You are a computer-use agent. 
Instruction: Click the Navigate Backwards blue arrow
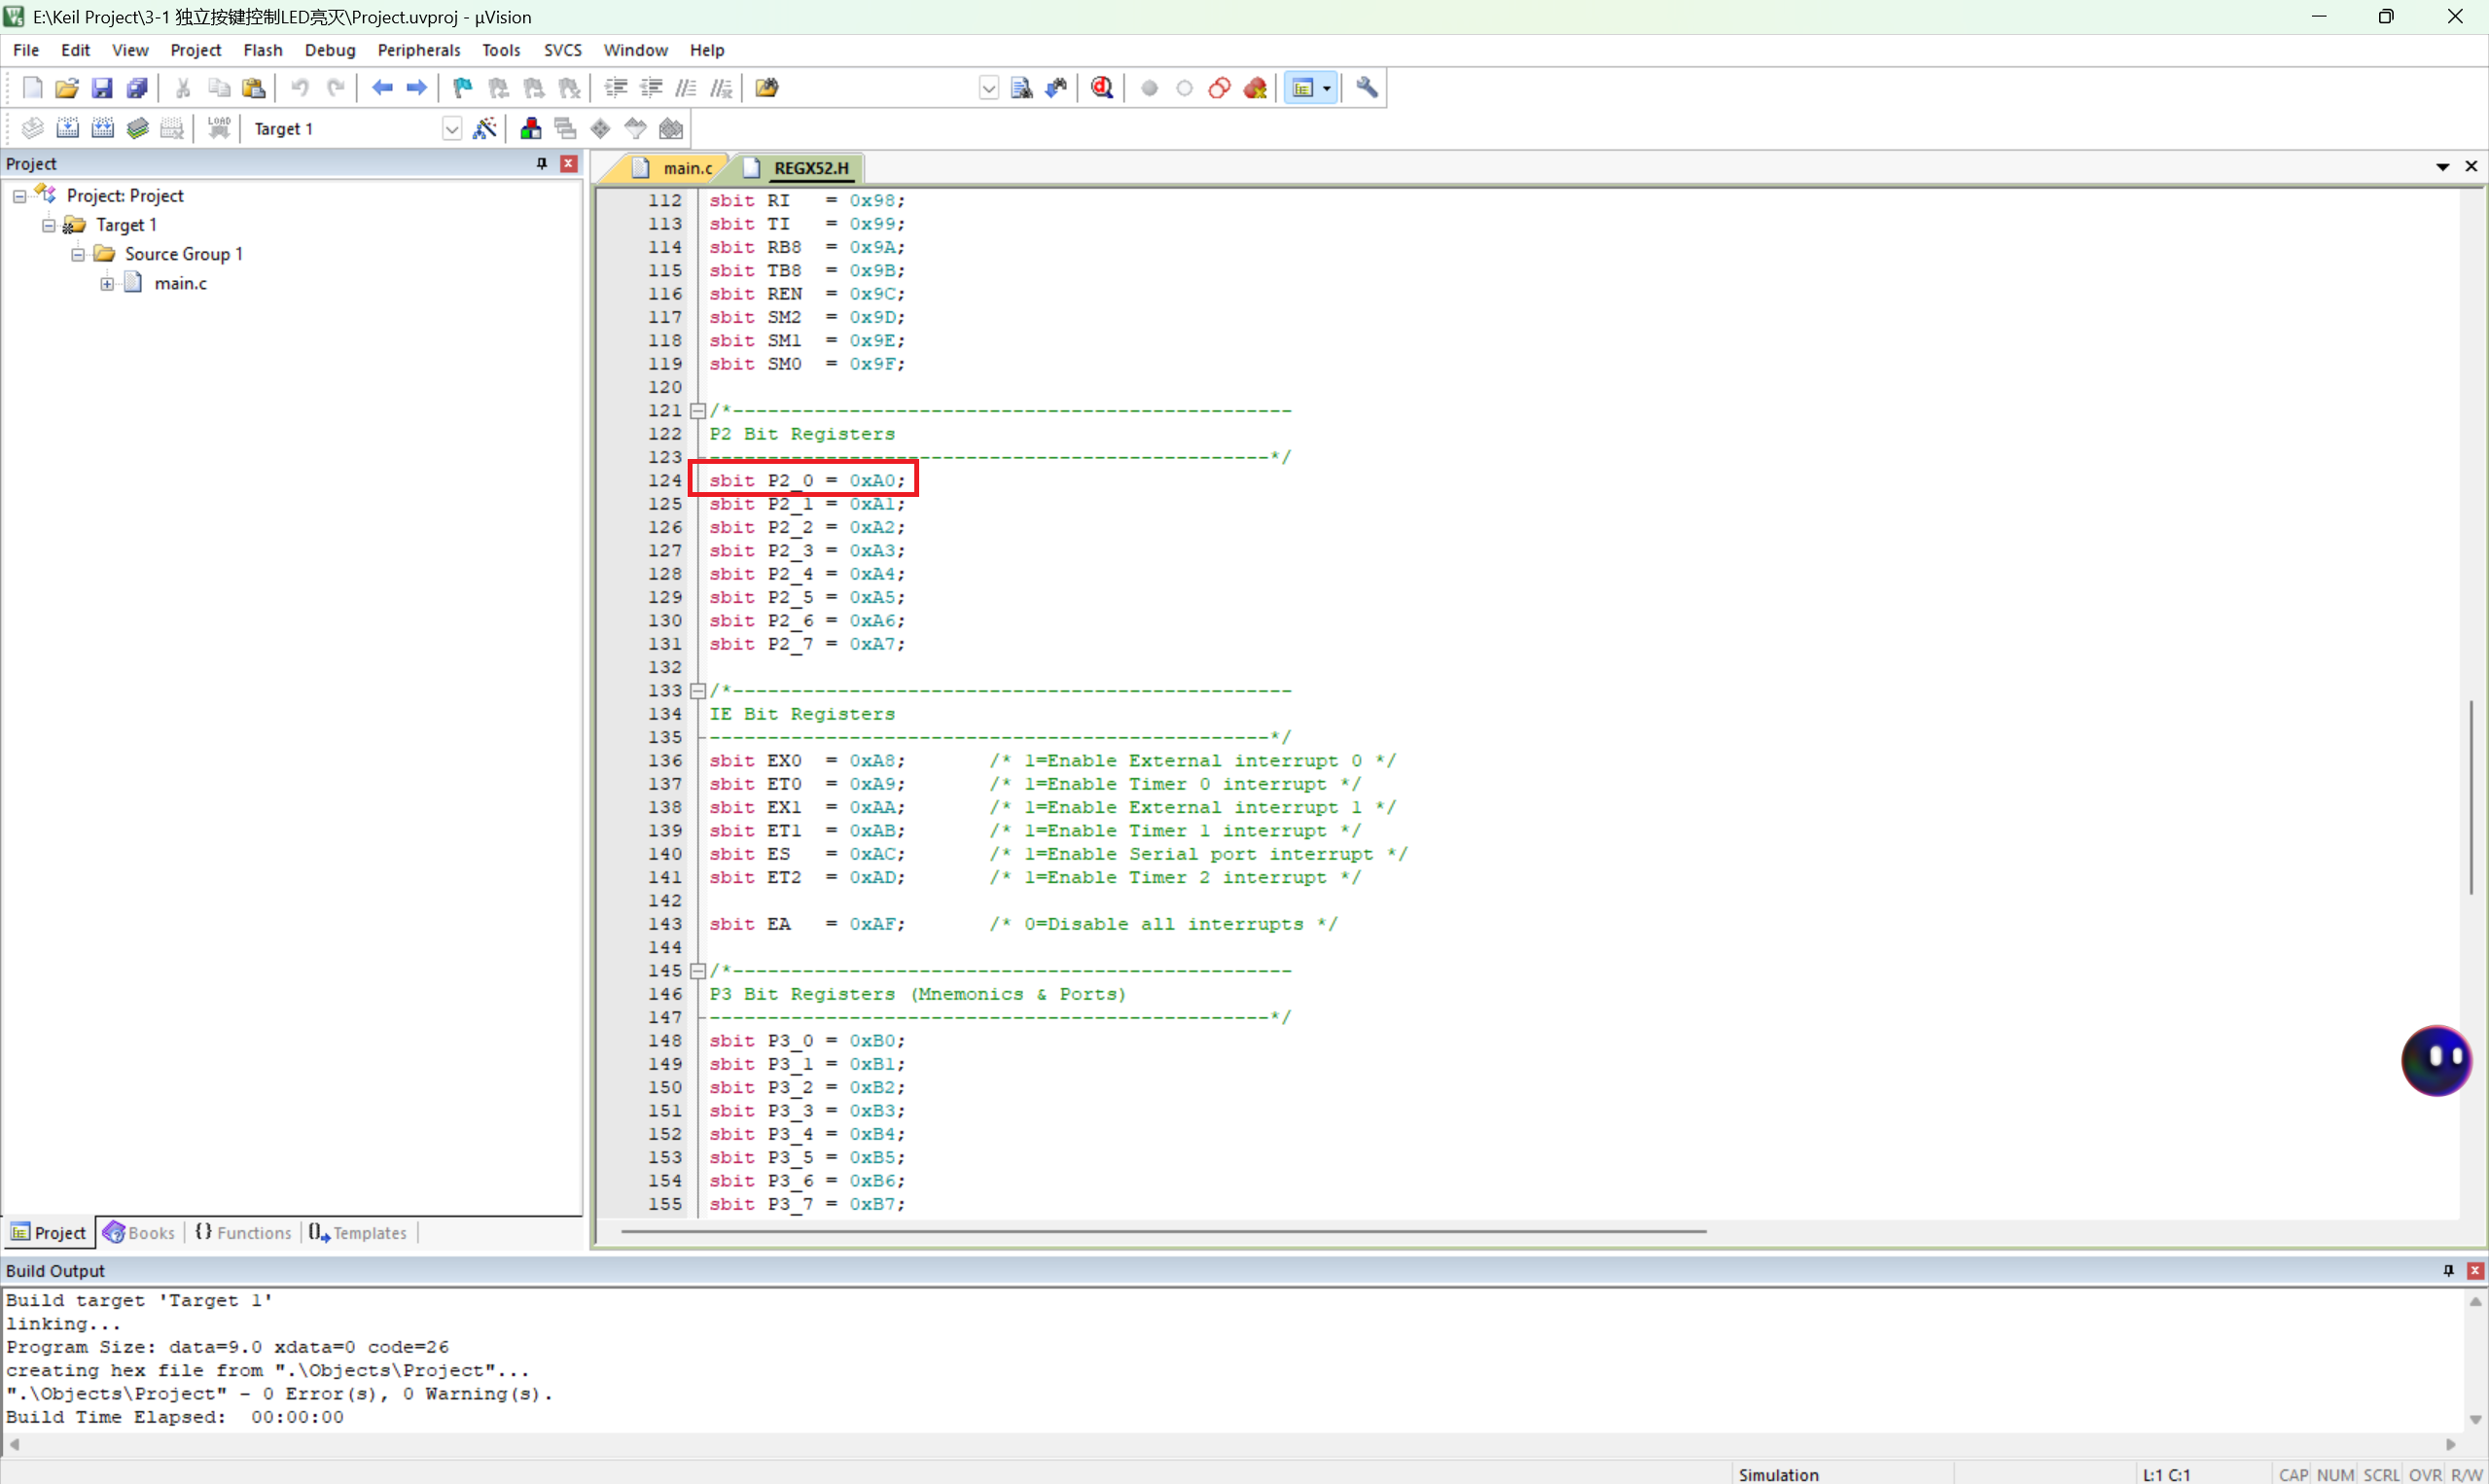(x=382, y=88)
